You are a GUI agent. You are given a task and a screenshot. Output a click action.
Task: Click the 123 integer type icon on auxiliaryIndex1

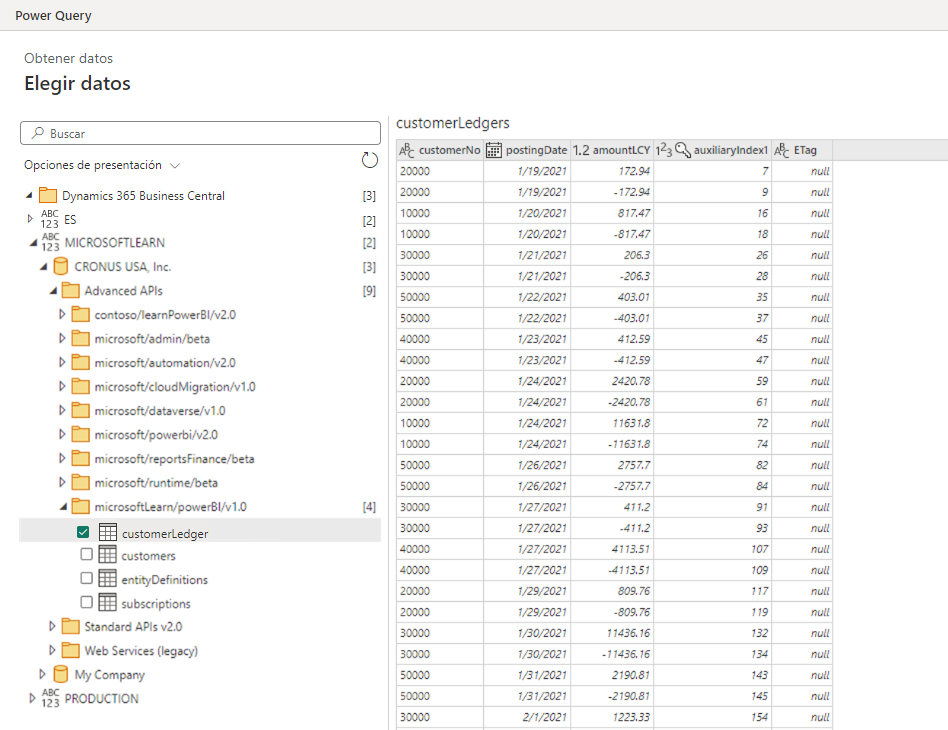click(x=664, y=150)
